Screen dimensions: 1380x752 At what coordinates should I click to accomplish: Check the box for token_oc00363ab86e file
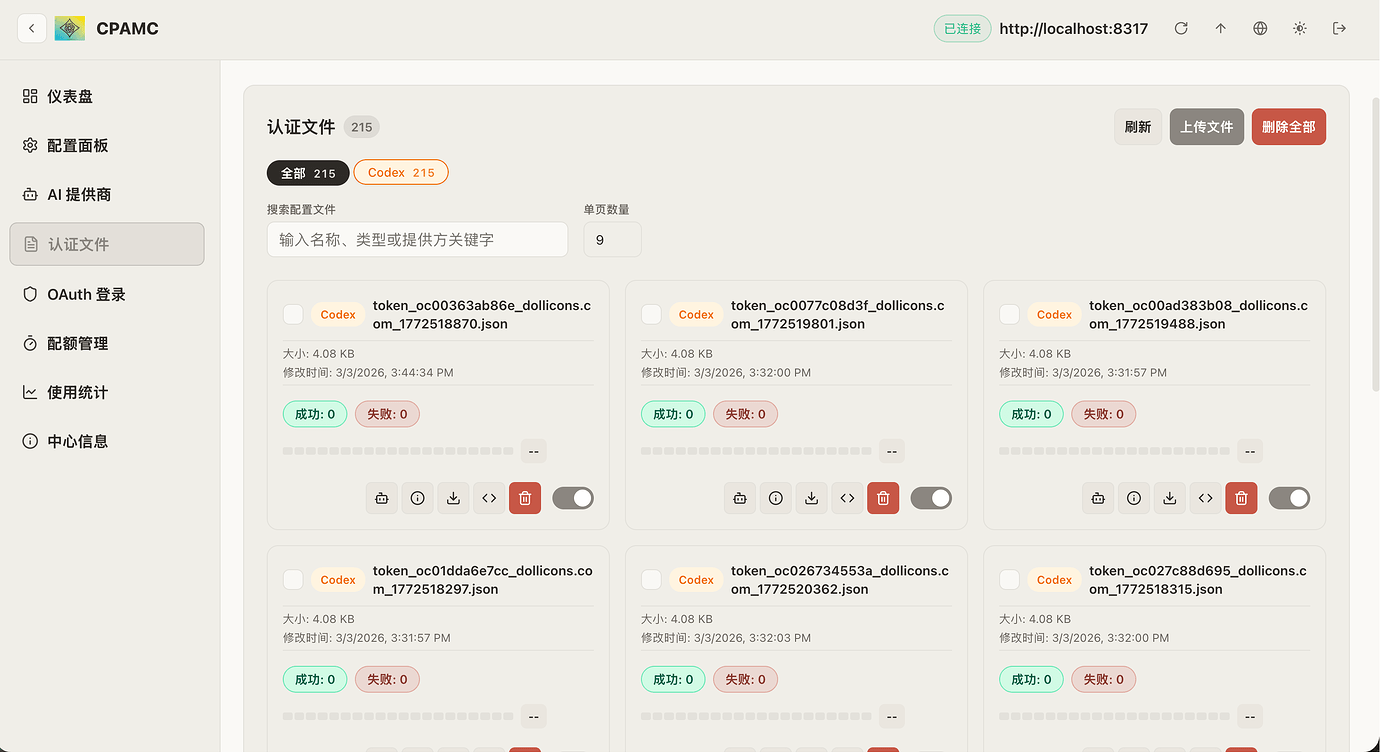click(x=293, y=314)
